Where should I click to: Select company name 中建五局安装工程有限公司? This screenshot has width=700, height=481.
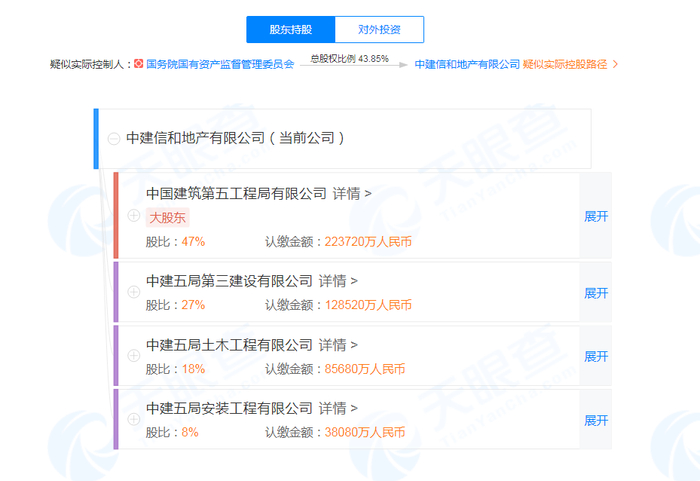[229, 409]
